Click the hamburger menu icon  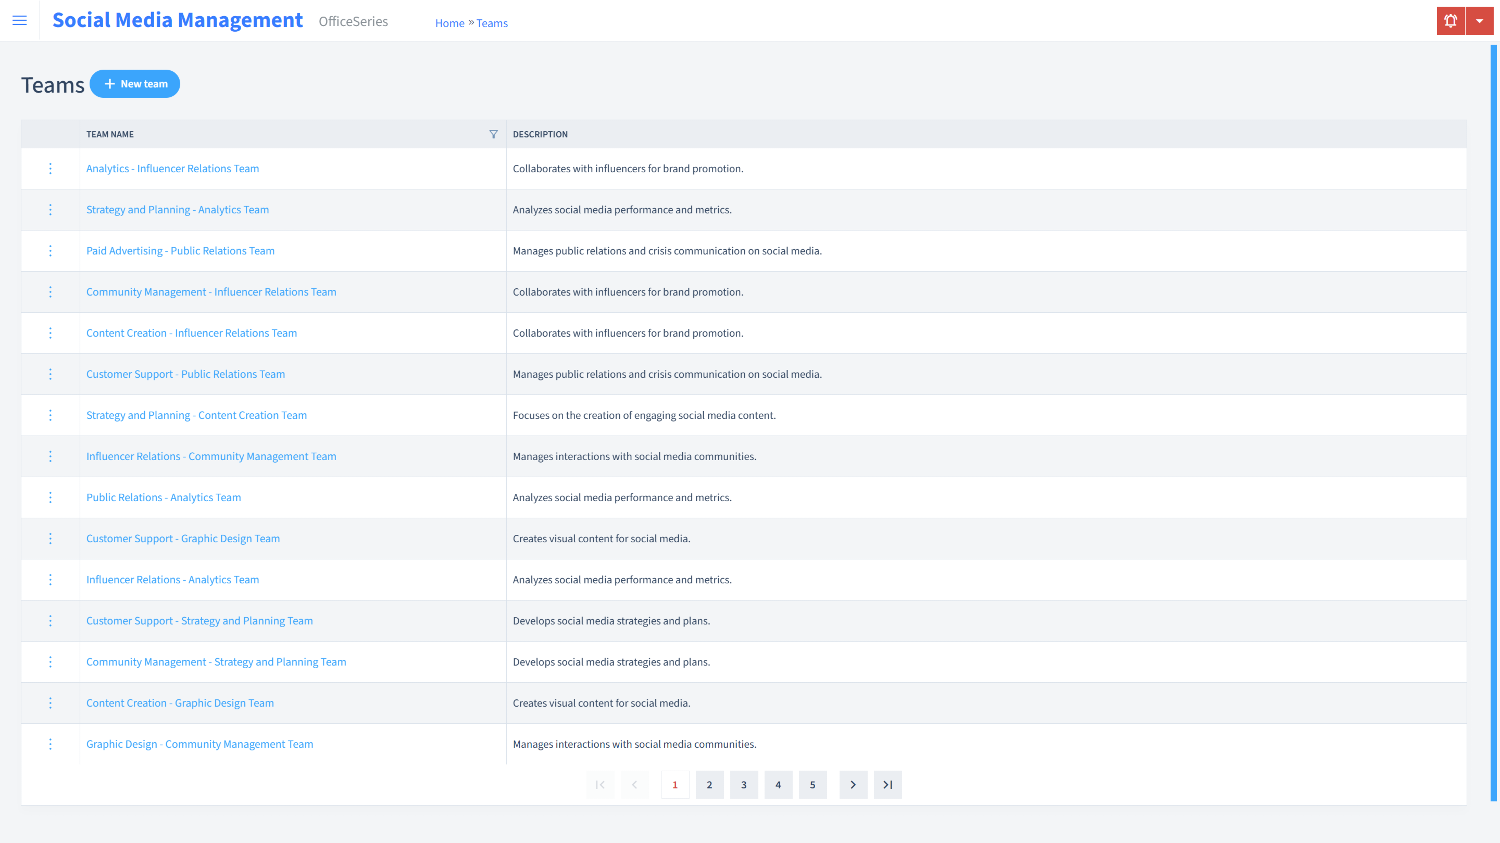pos(20,20)
